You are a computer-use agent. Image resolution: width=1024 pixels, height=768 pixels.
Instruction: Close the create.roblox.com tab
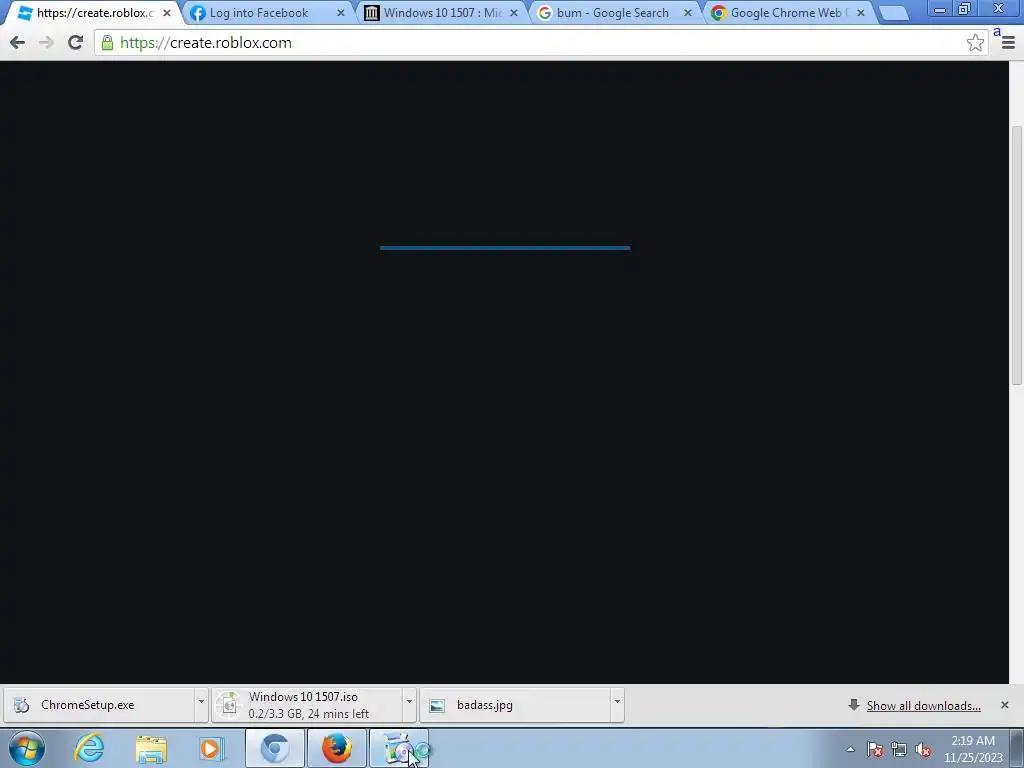(x=167, y=12)
